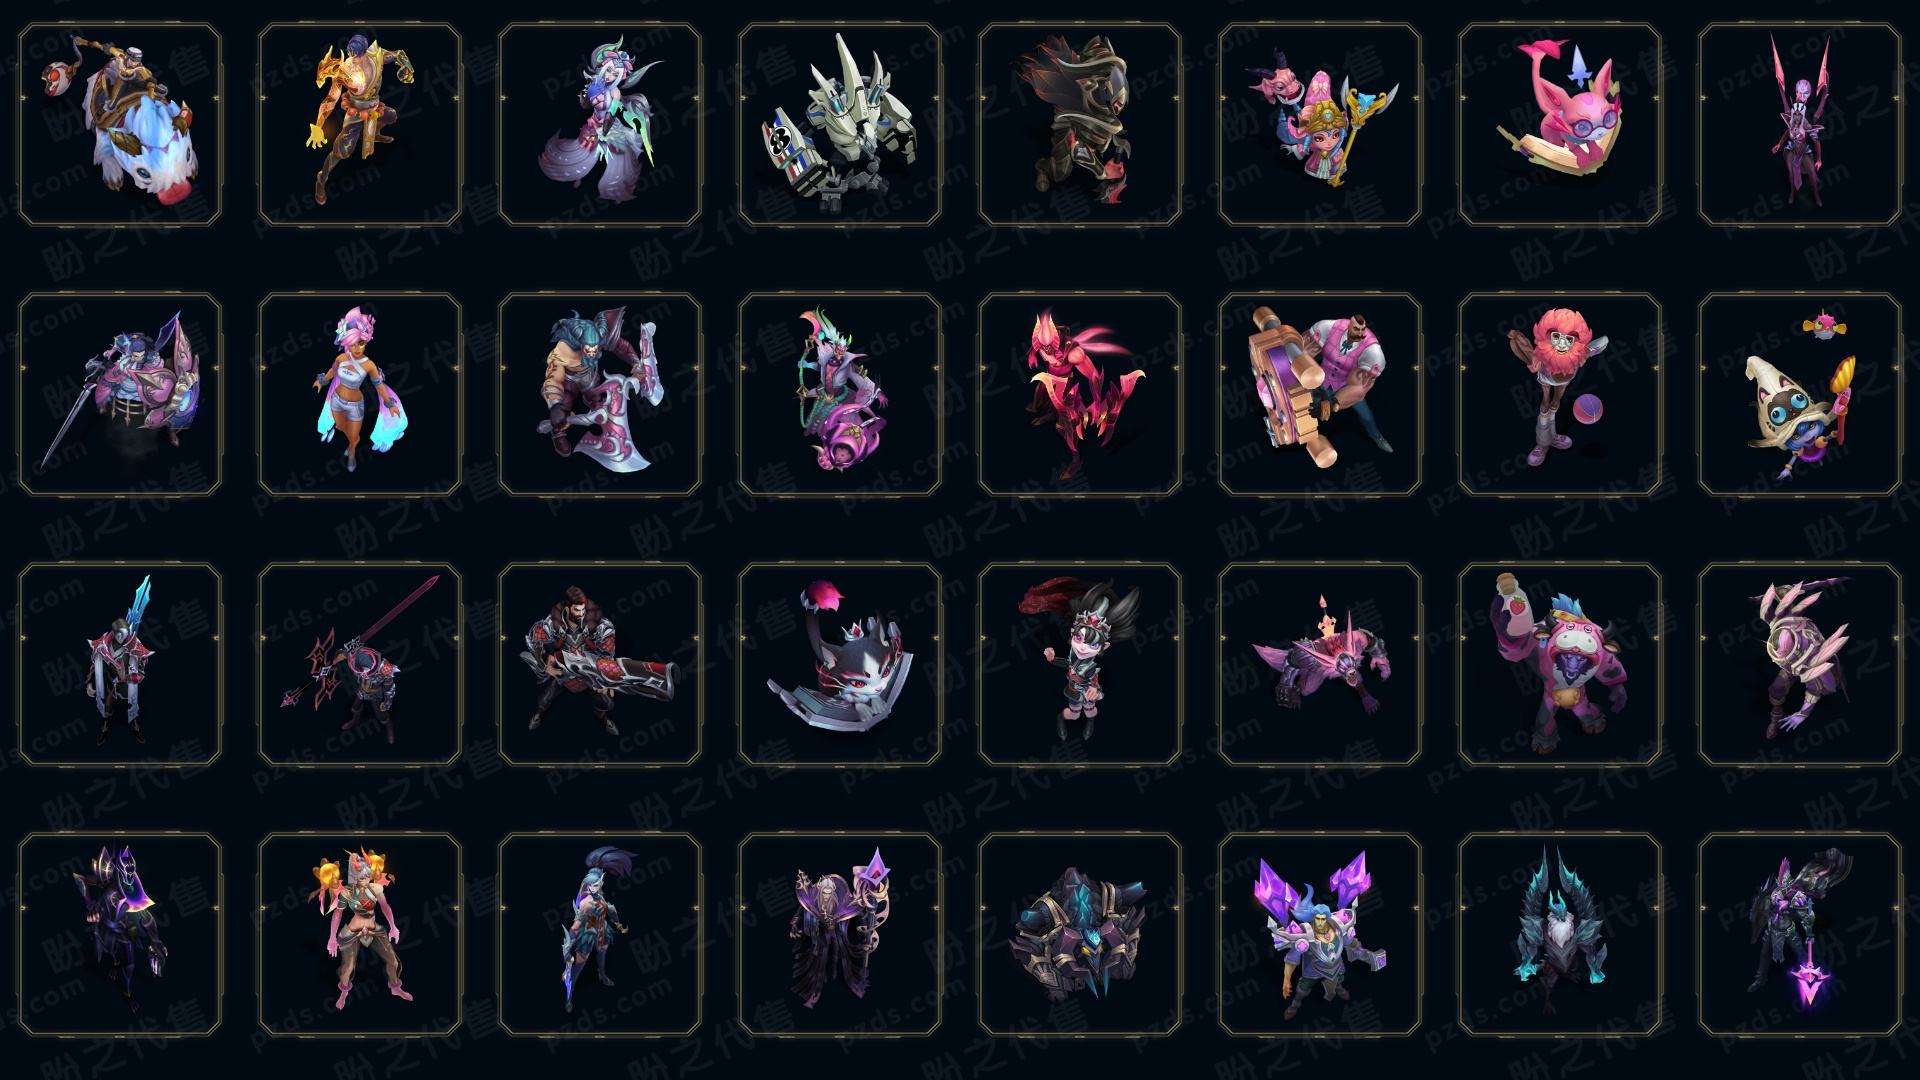The image size is (1920, 1080).
Task: Select the bearded man with large cannon
Action: 600,664
